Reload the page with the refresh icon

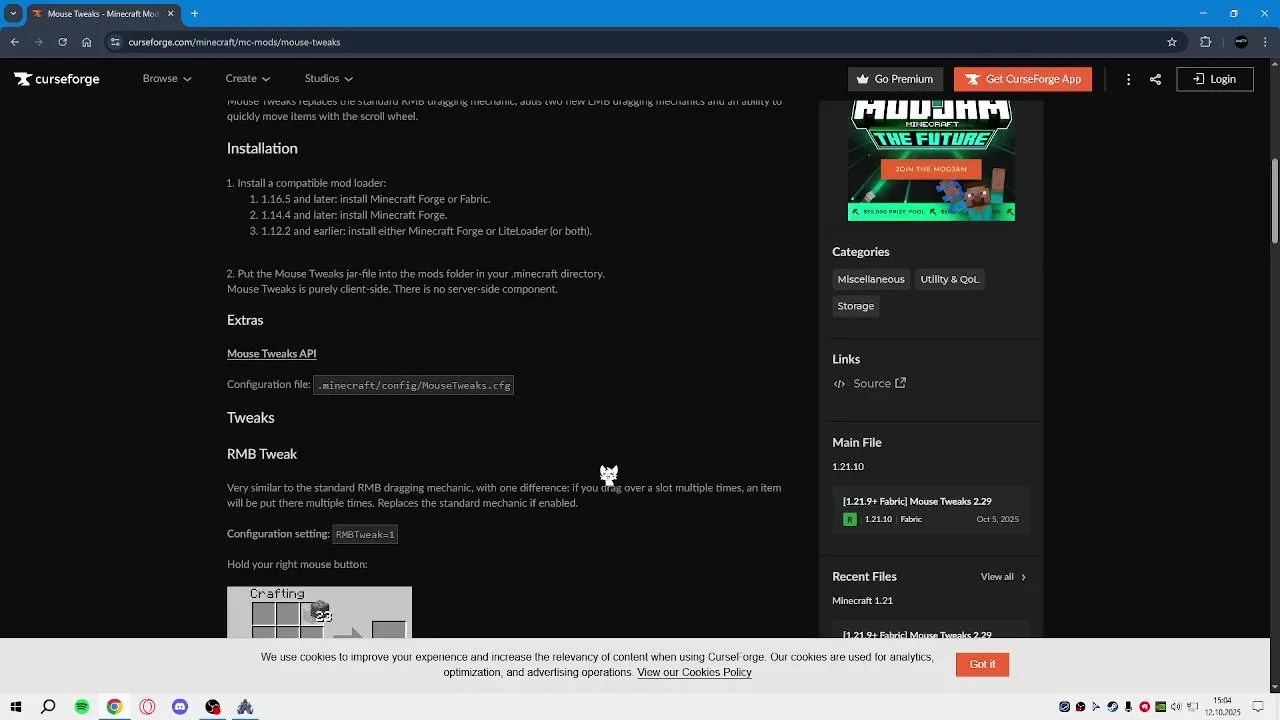62,42
